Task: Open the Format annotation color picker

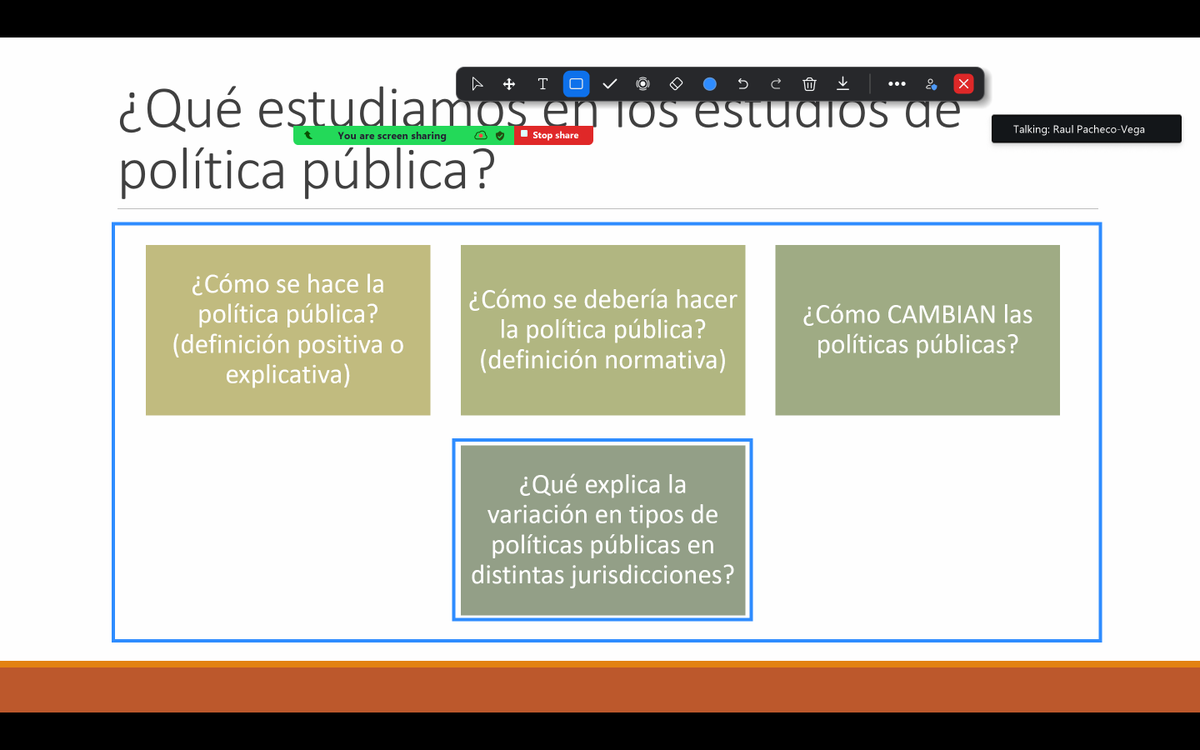Action: [709, 84]
